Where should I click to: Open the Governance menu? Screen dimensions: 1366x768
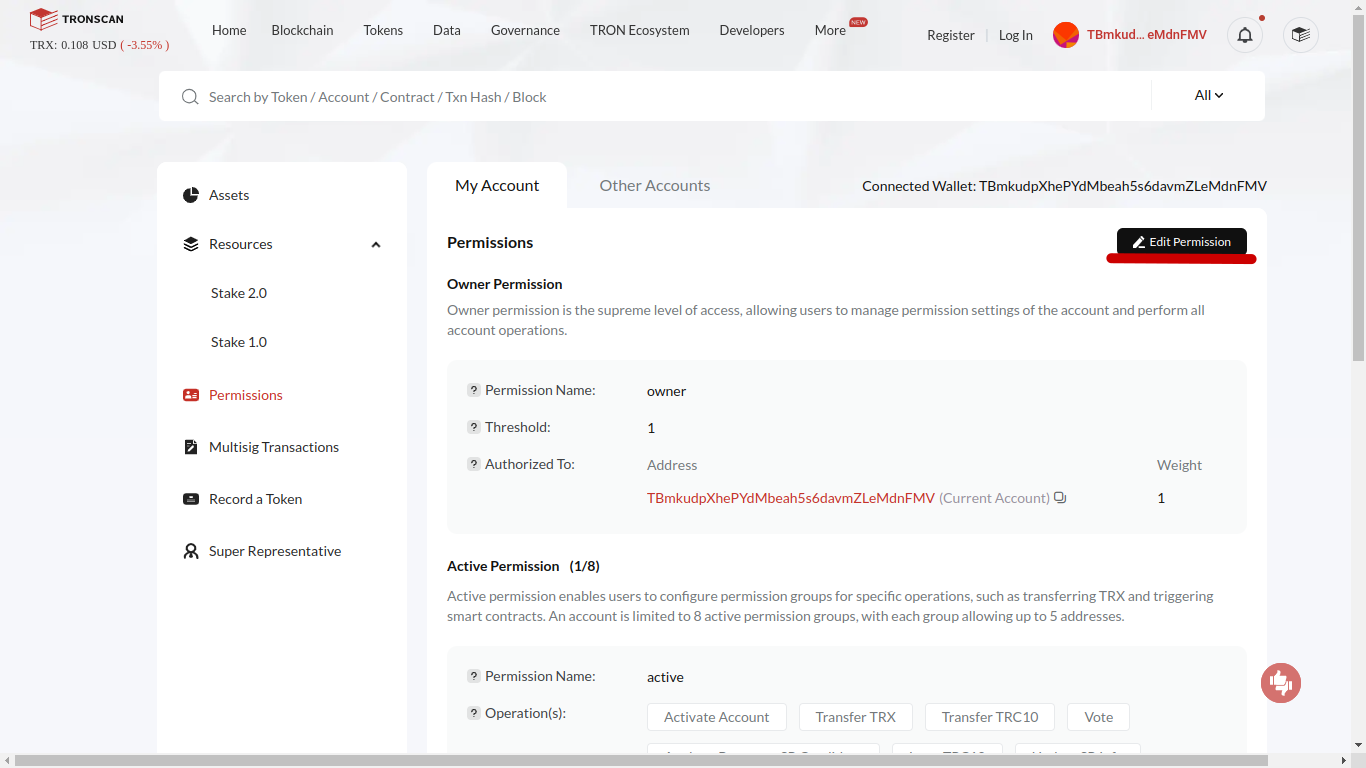[525, 30]
